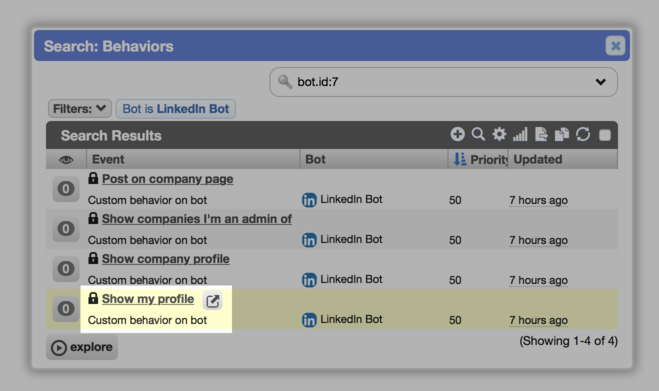Click the Bot is LinkedIn Bot filter tag
659x391 pixels.
coord(176,109)
